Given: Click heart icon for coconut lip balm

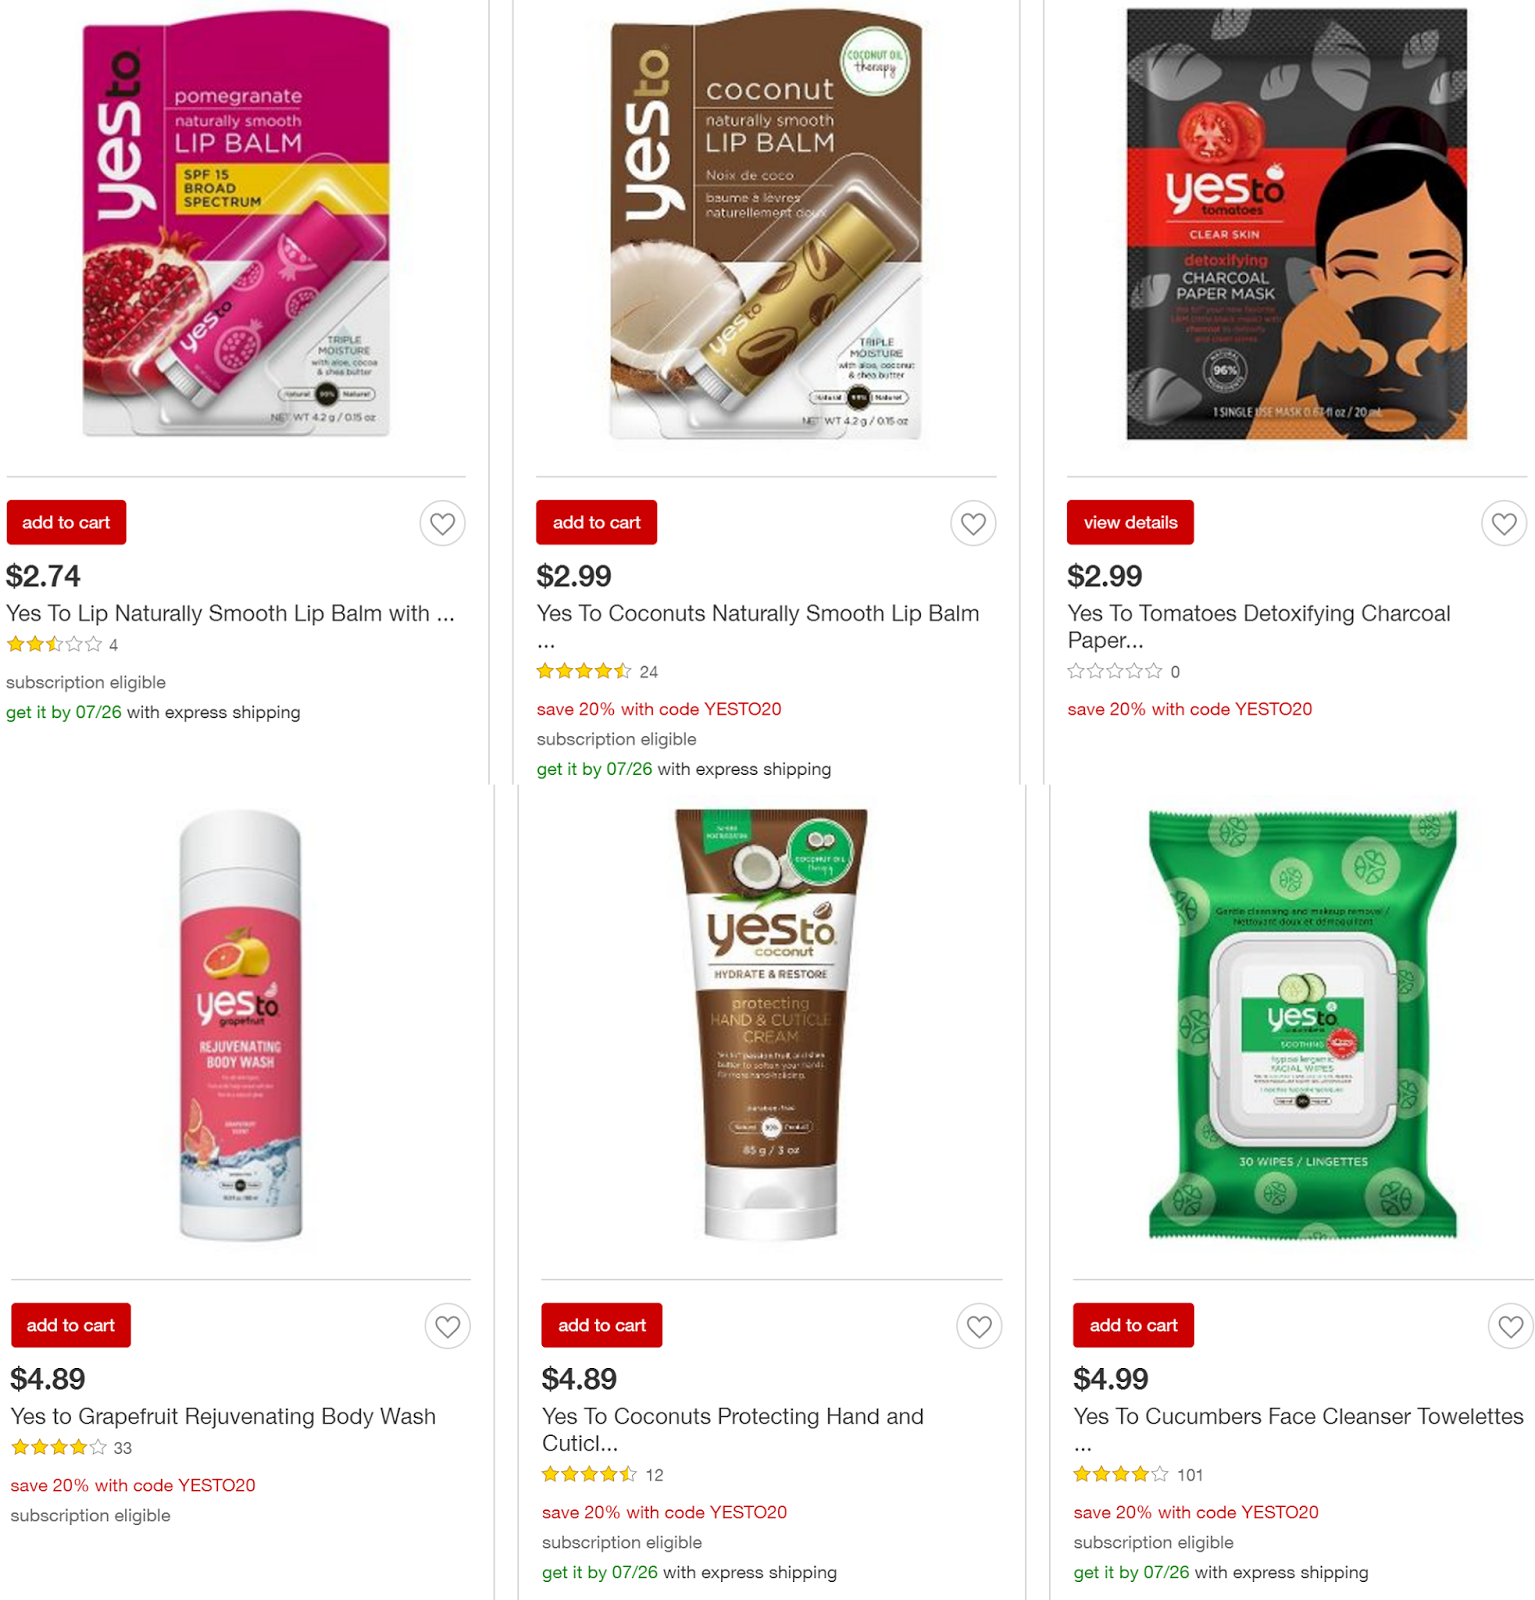Looking at the screenshot, I should (x=973, y=523).
